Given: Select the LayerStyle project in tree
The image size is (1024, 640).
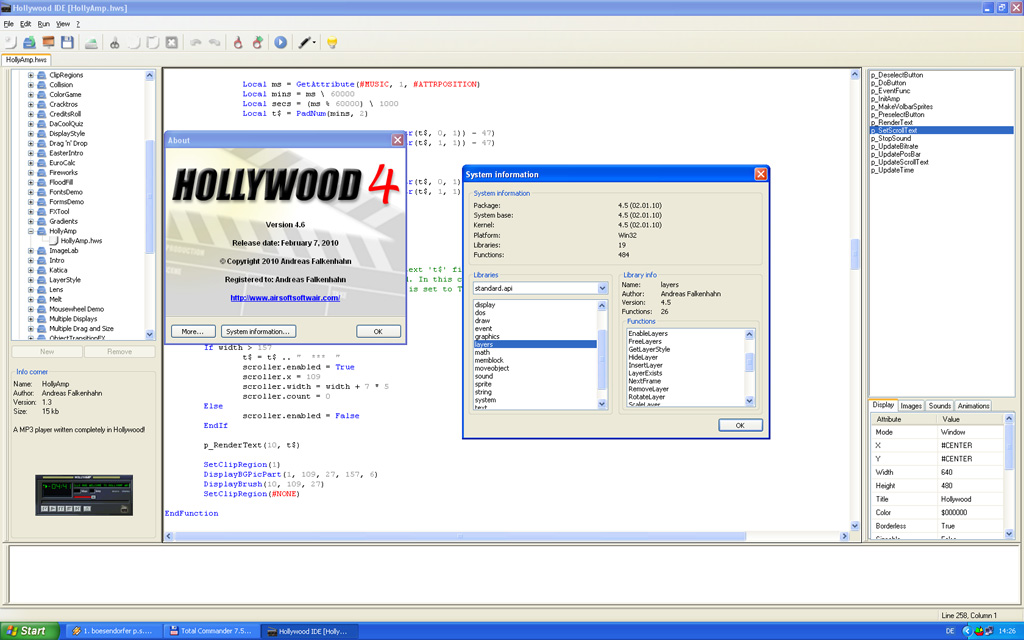Looking at the screenshot, I should pyautogui.click(x=65, y=280).
